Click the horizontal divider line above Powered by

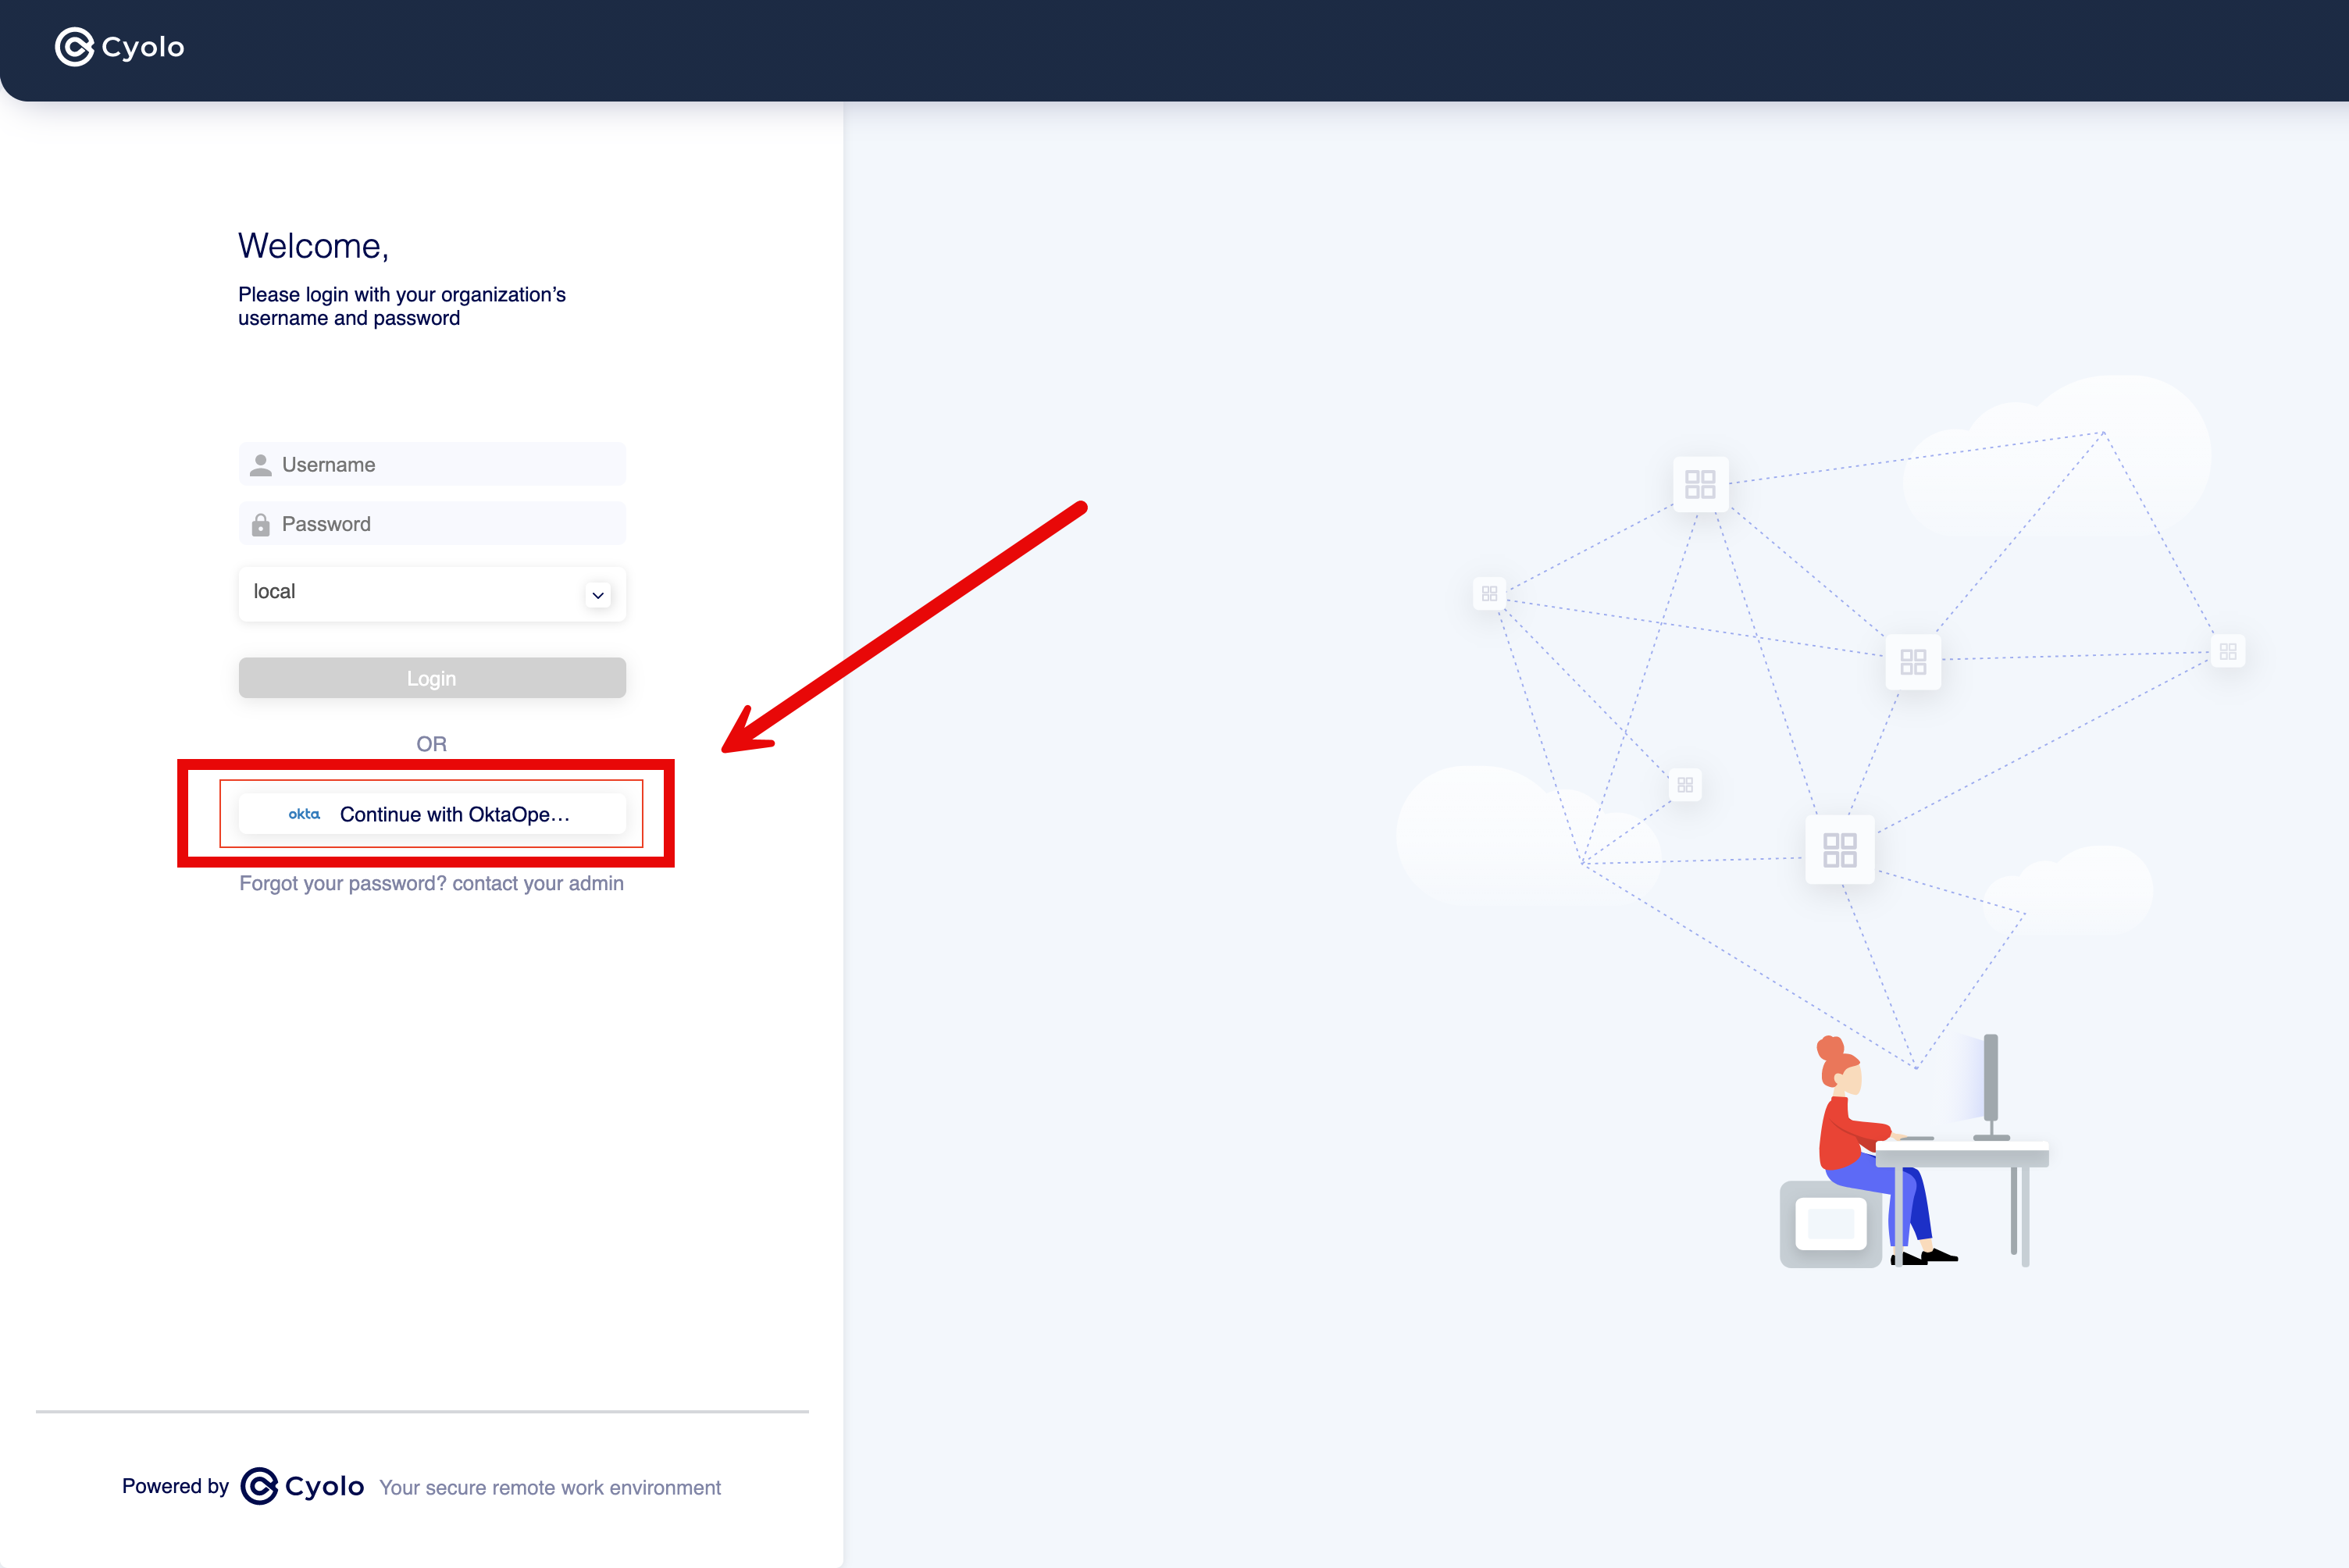(422, 1412)
